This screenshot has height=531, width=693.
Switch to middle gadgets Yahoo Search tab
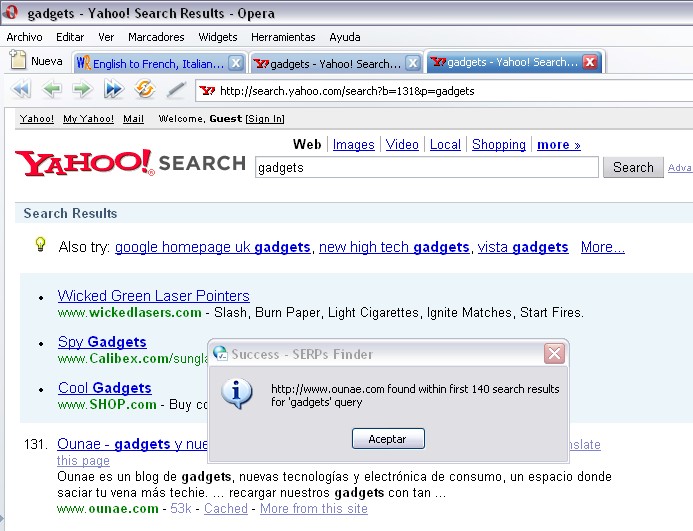pos(335,63)
